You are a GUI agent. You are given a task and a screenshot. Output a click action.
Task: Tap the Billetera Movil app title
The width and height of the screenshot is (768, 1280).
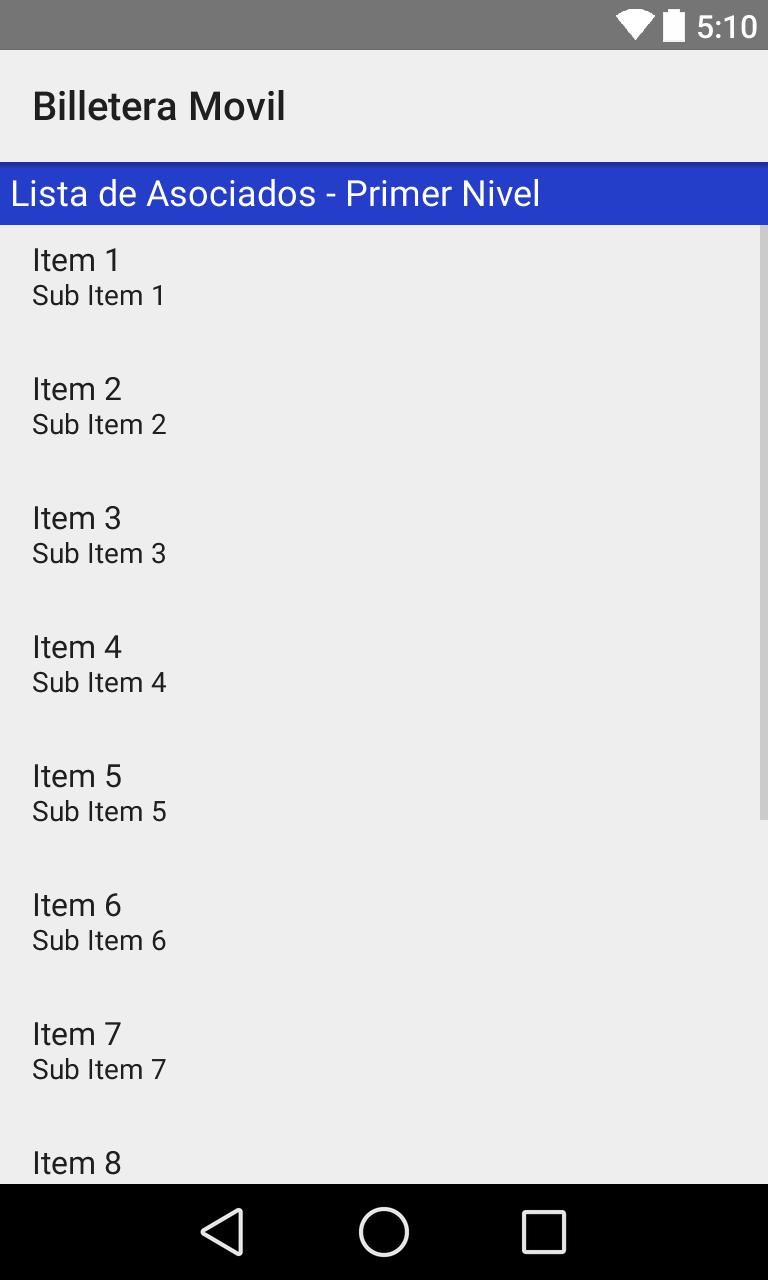[159, 106]
